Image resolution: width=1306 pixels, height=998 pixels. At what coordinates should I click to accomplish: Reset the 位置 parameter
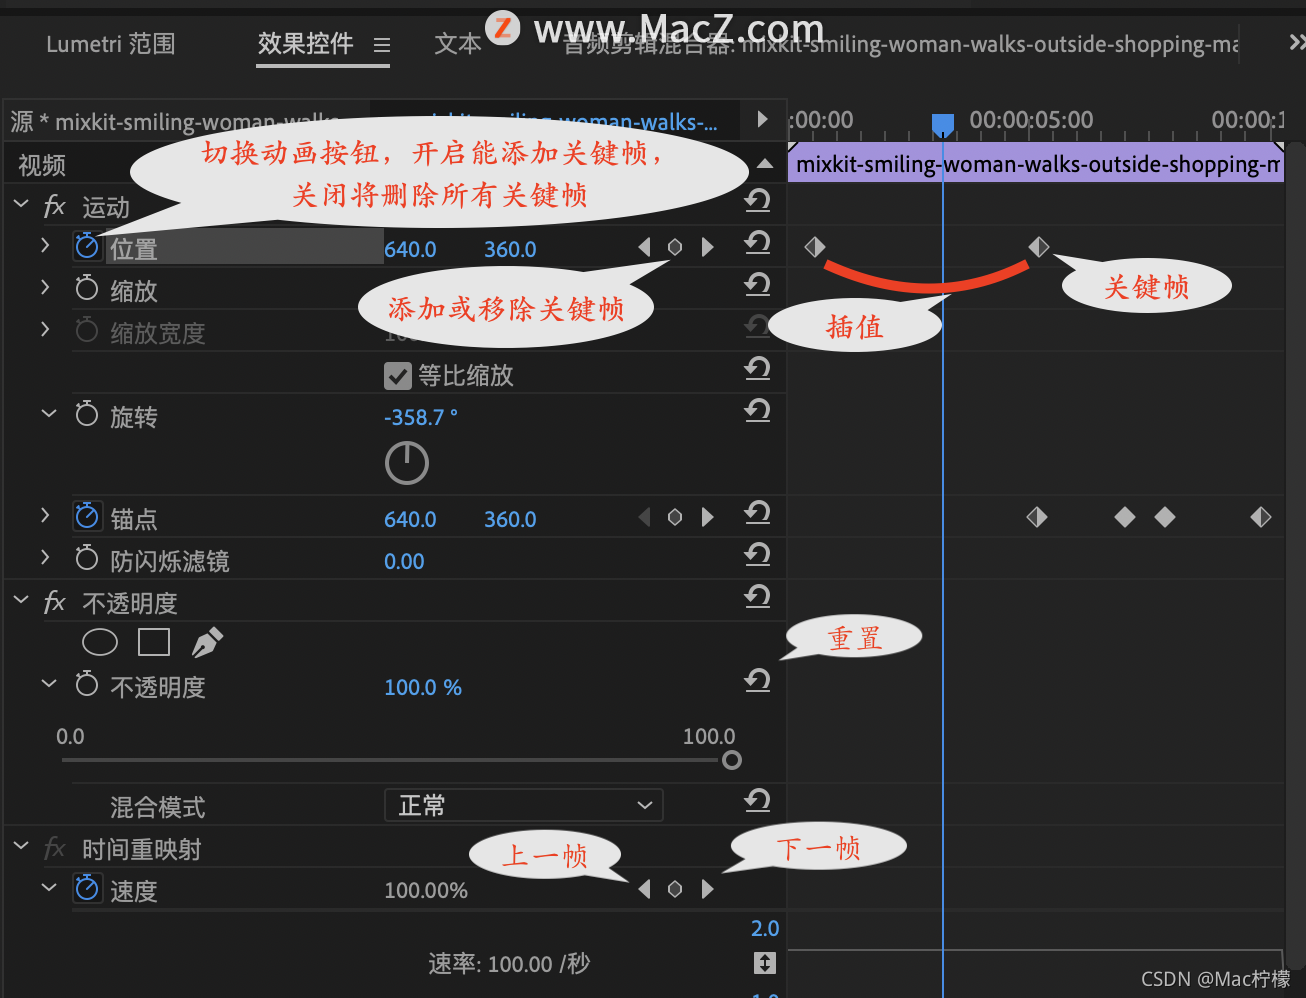[757, 242]
